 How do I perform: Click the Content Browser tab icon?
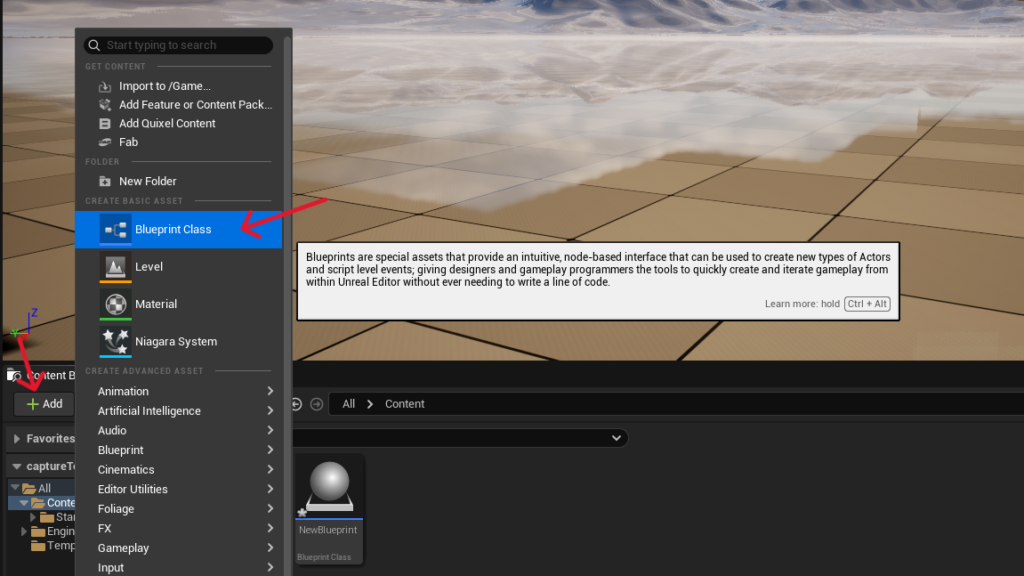14,376
